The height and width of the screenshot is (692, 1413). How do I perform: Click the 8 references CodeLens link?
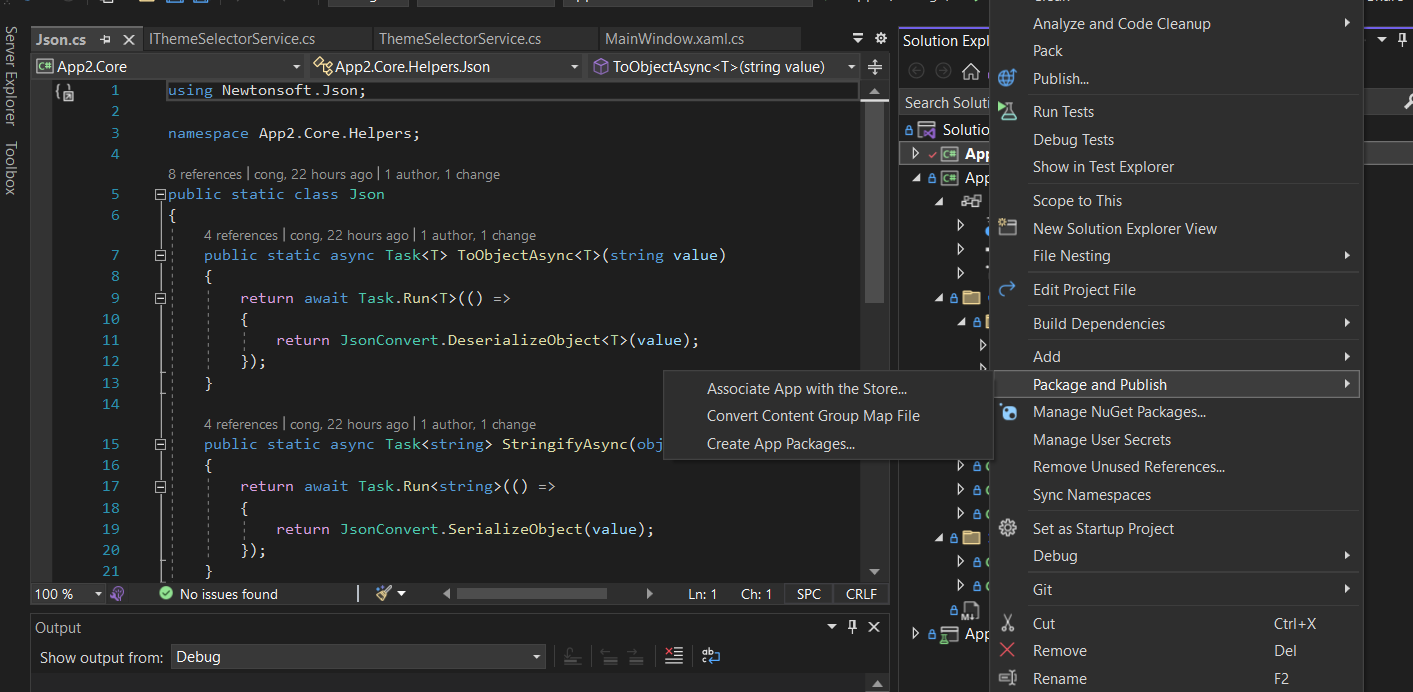click(204, 174)
